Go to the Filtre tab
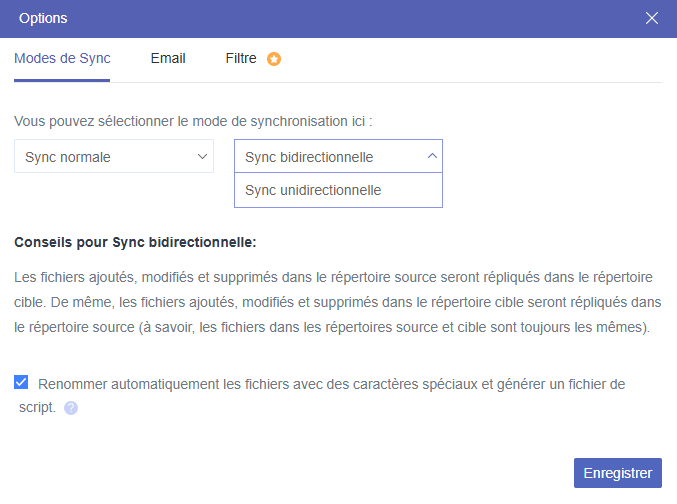677x504 pixels. [241, 58]
